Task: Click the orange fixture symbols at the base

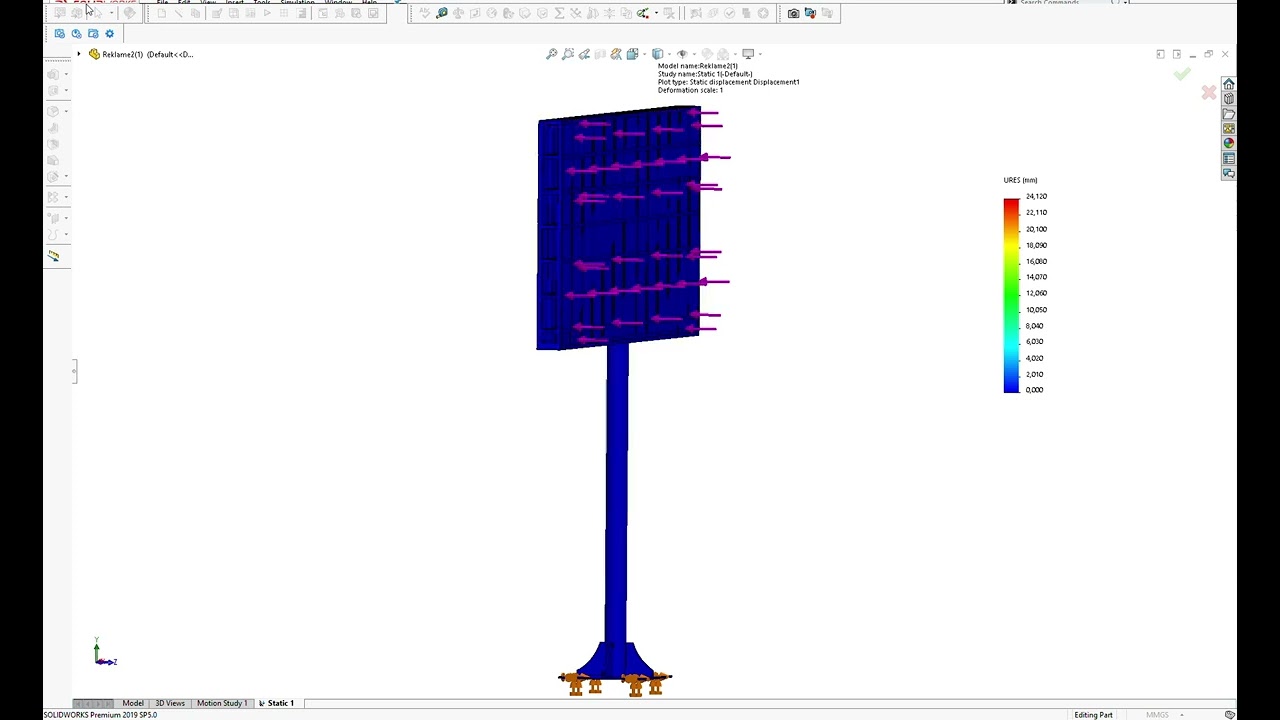Action: [615, 683]
